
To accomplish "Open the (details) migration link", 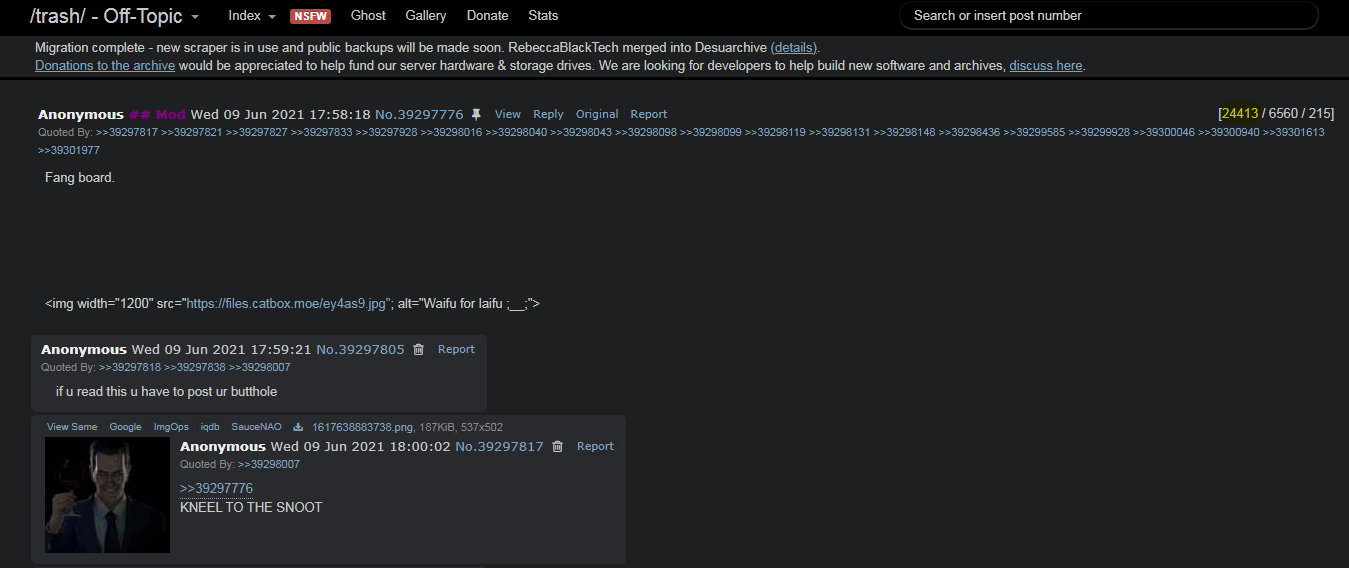I will coord(795,48).
